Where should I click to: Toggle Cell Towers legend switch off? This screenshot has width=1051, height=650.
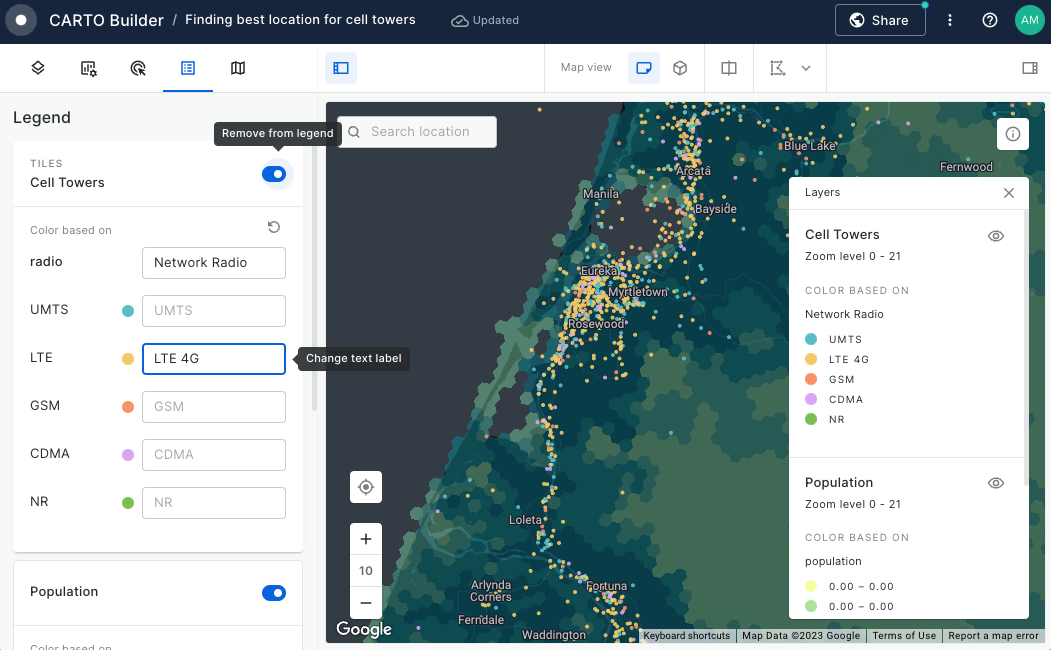point(274,174)
